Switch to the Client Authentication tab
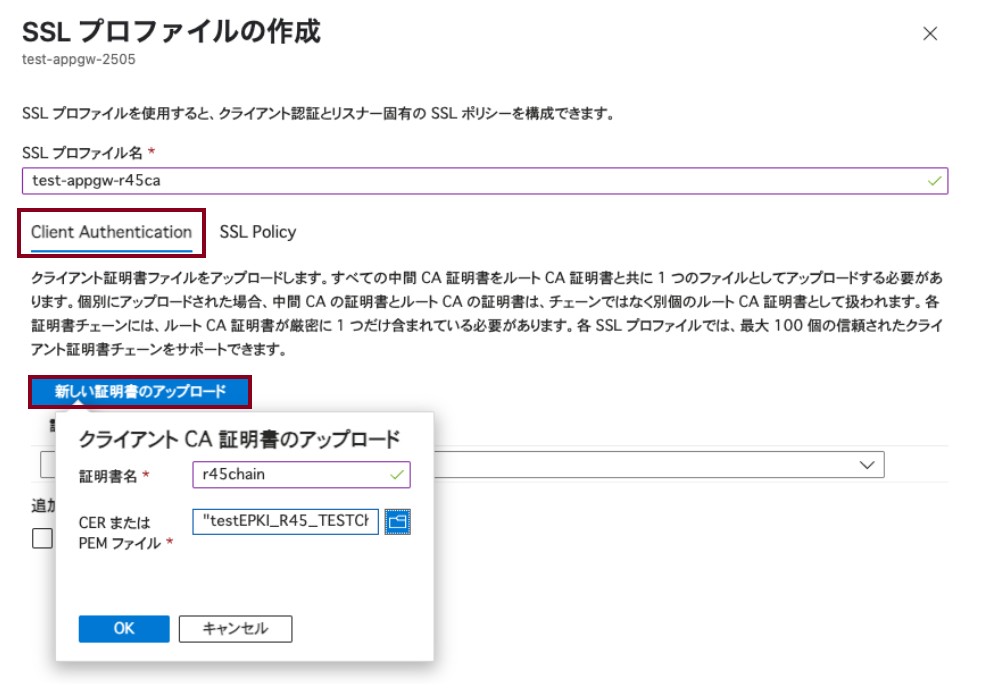Screen dimensions: 995x691 pos(111,232)
